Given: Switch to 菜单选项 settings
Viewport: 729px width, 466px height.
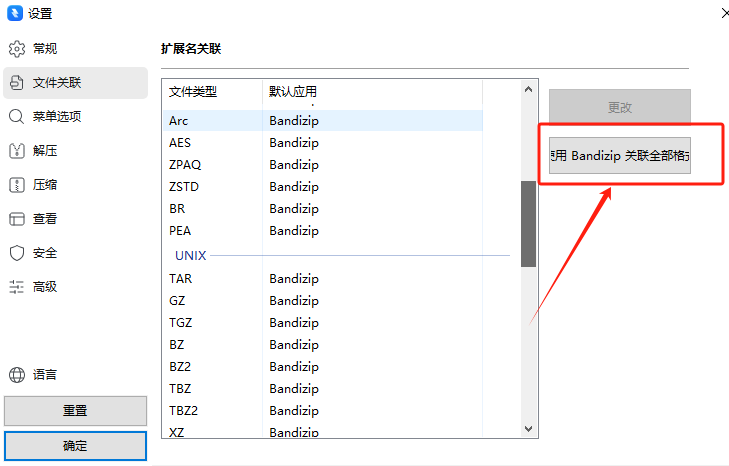Looking at the screenshot, I should tap(75, 116).
